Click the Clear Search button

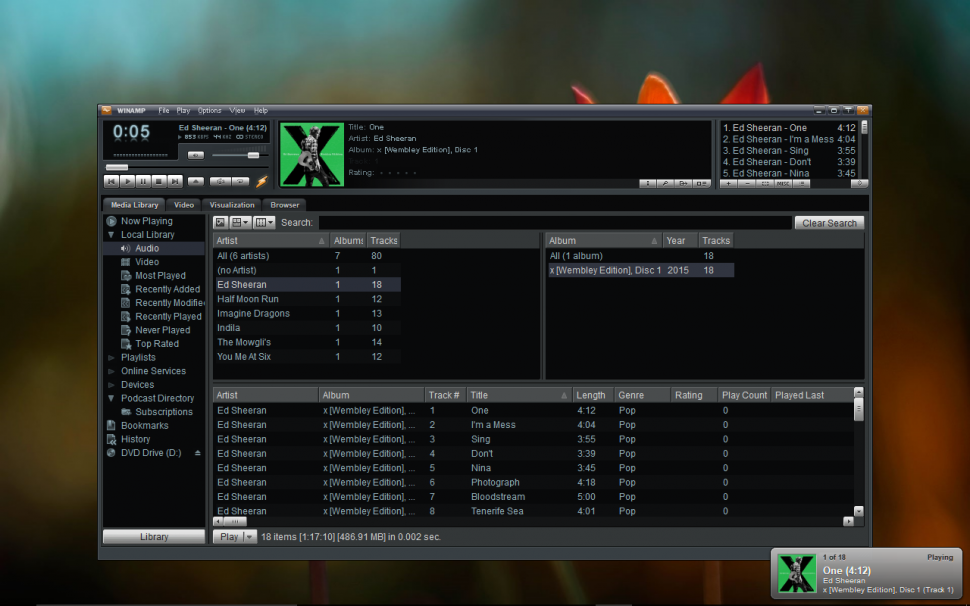pos(829,223)
